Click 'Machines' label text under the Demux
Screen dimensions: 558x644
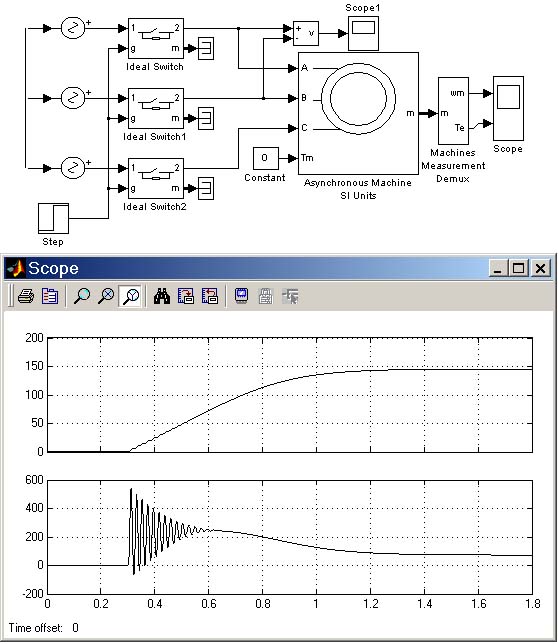(x=453, y=153)
